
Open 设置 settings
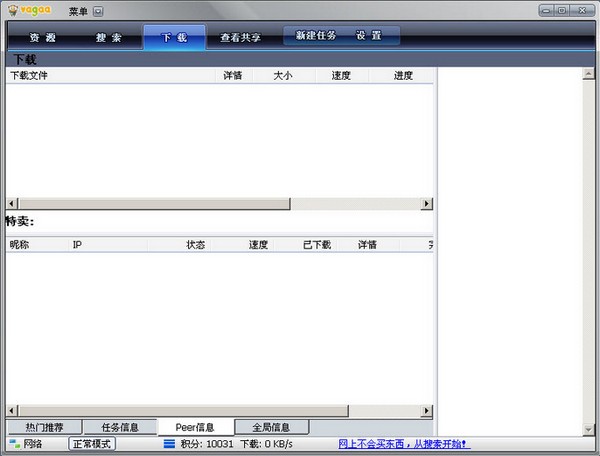(368, 36)
